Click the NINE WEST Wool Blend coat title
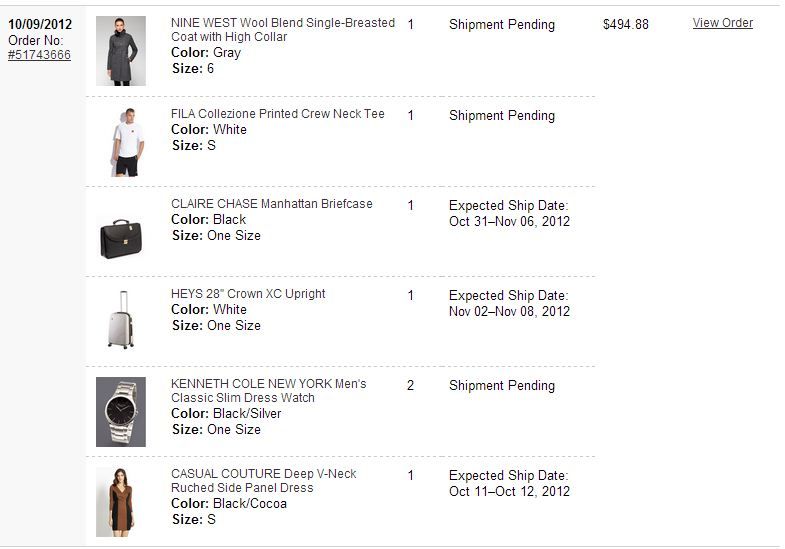Screen dimensions: 785x549 (x=282, y=30)
